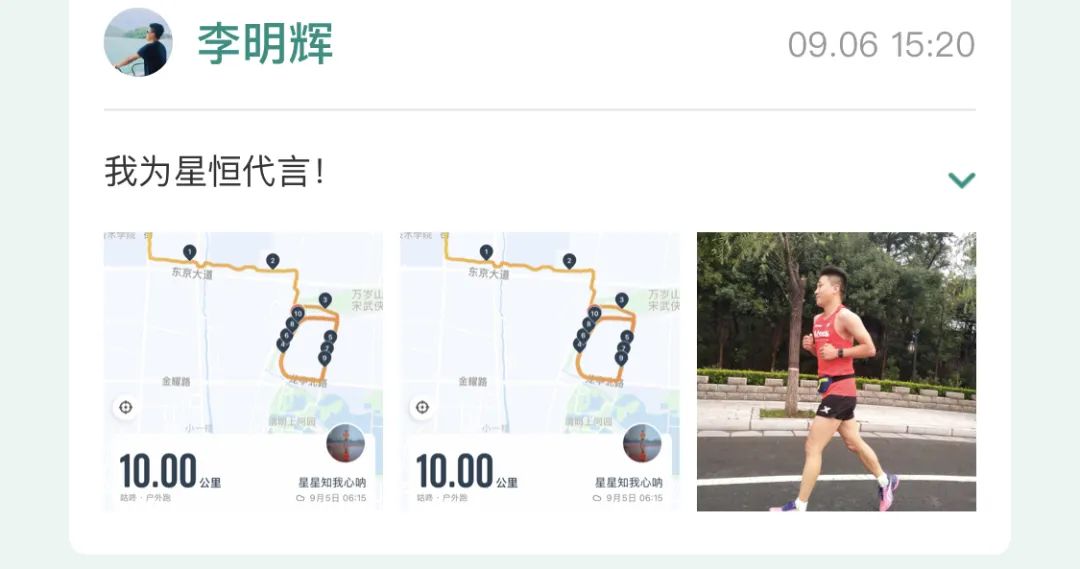Open the runner photo thumbnail
This screenshot has width=1080, height=569.
836,372
